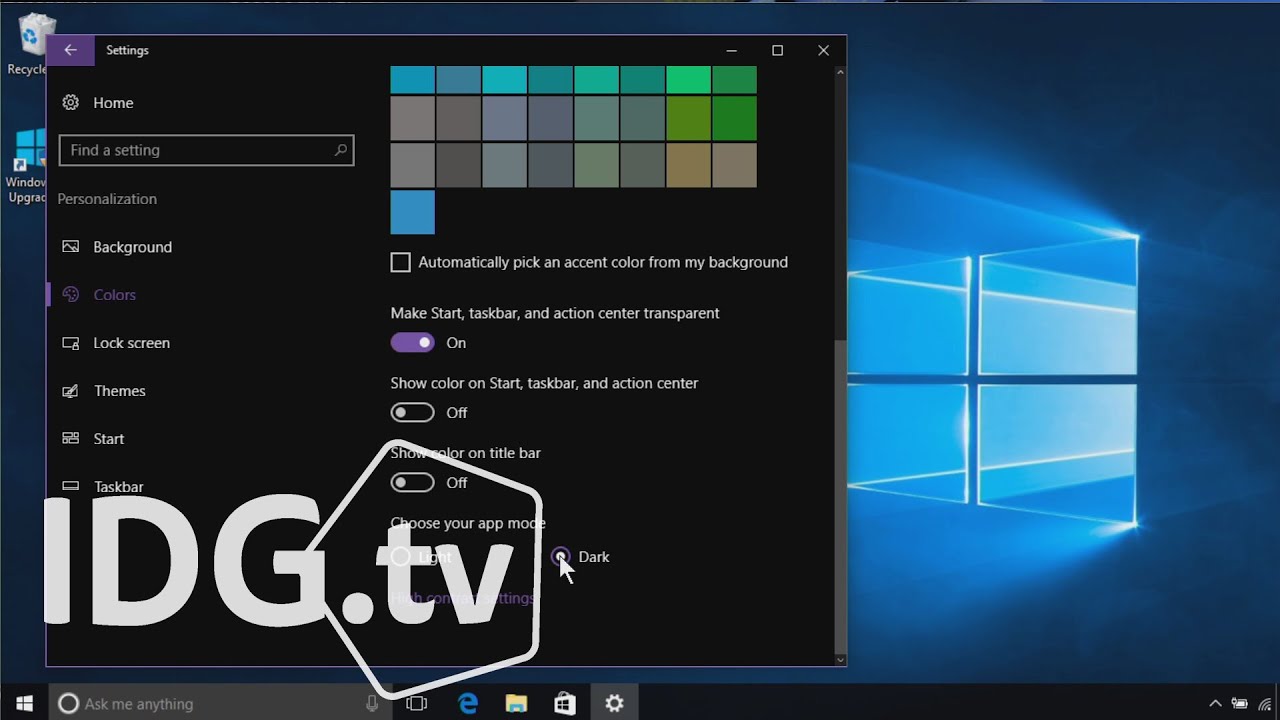Click the Lock screen icon

pos(70,343)
